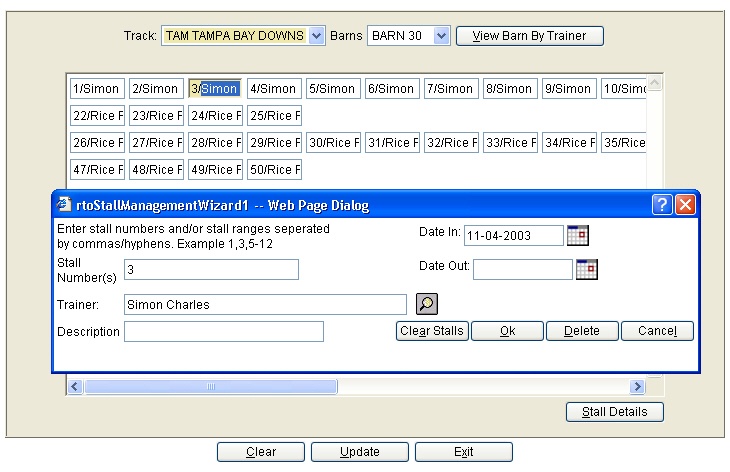Open the Date Out calendar picker

tap(586, 269)
